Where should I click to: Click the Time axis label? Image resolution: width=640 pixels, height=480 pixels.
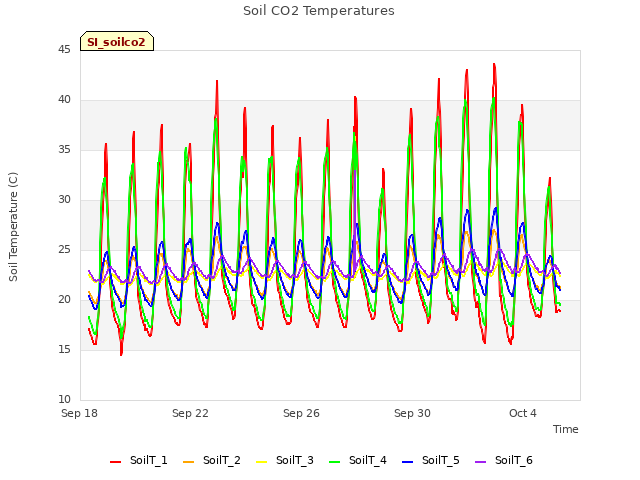566,429
